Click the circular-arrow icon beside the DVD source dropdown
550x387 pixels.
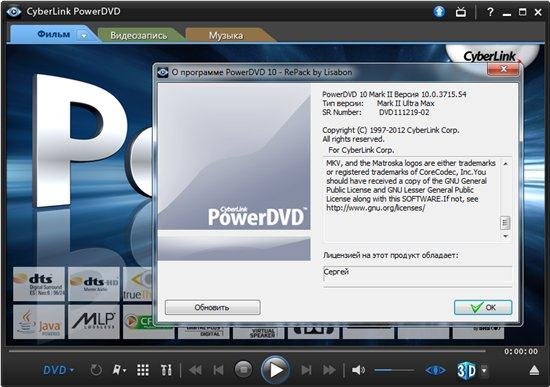[96, 370]
